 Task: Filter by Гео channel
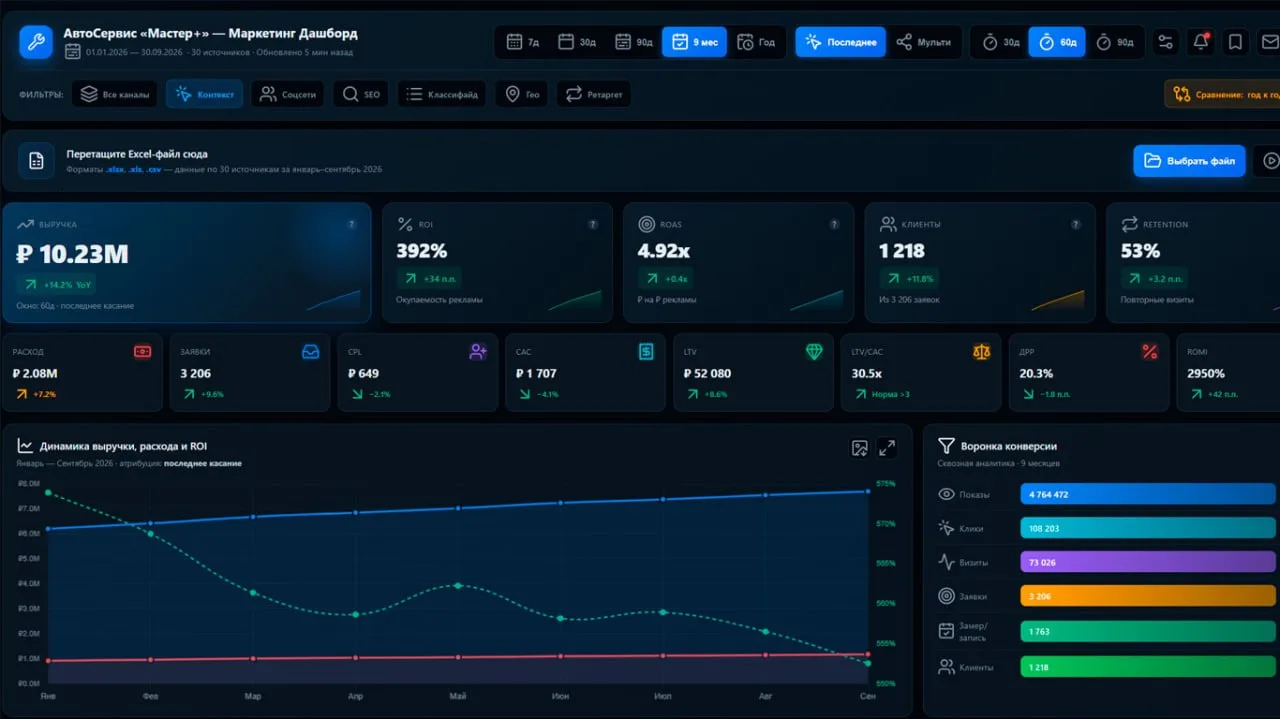point(521,95)
